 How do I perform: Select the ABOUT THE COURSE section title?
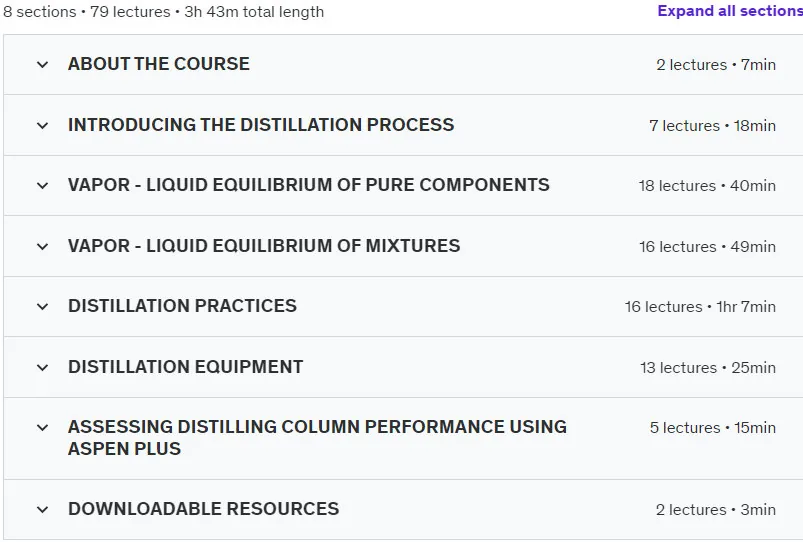coord(159,64)
